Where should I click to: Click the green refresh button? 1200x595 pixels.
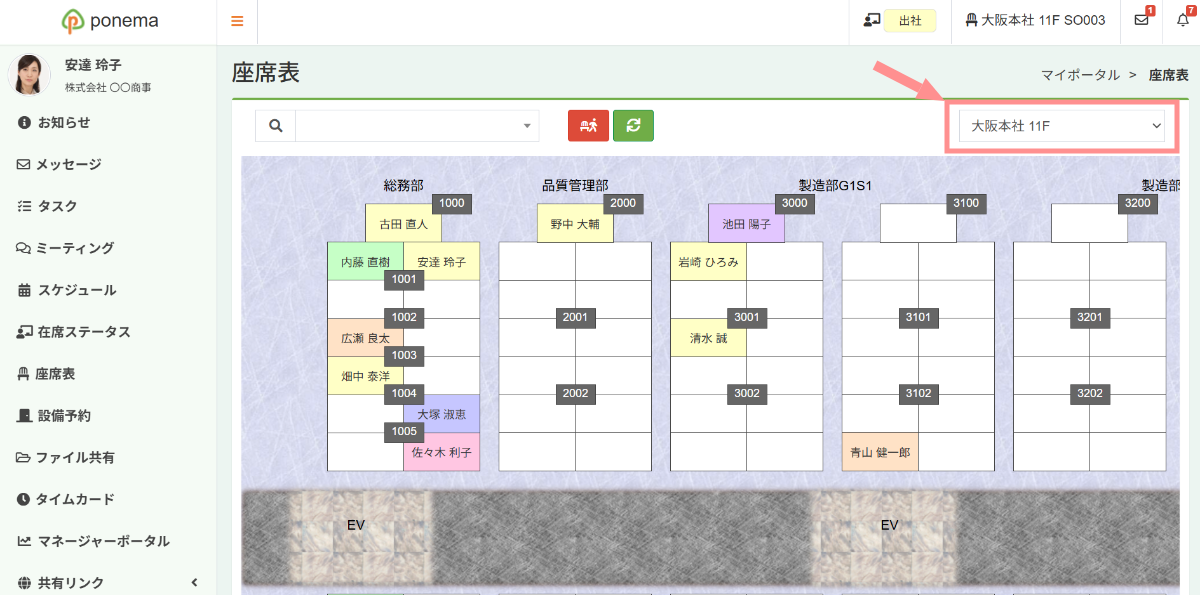coord(633,125)
